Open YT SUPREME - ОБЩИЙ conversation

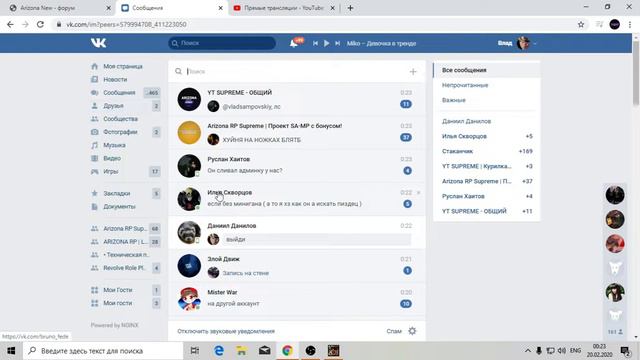point(297,99)
